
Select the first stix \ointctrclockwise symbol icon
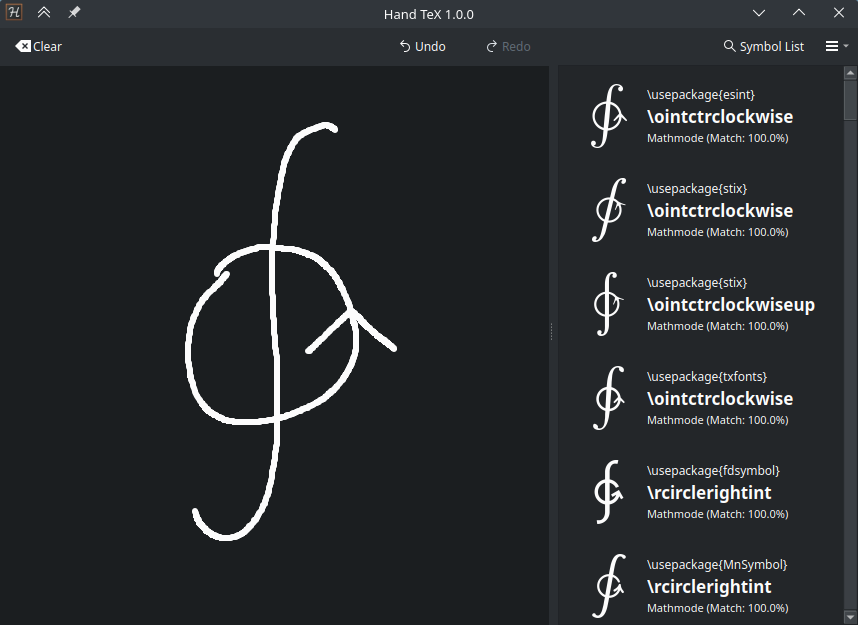[608, 210]
